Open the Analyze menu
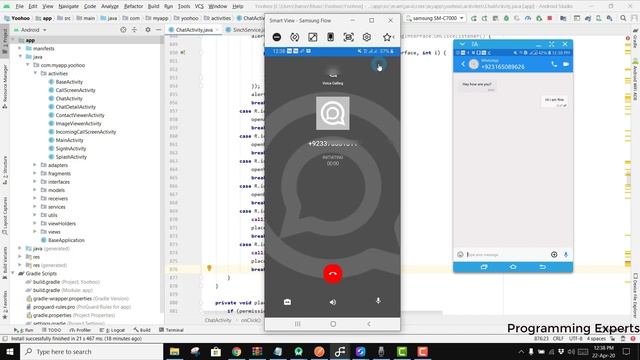This screenshot has width=640, height=360. [110, 7]
